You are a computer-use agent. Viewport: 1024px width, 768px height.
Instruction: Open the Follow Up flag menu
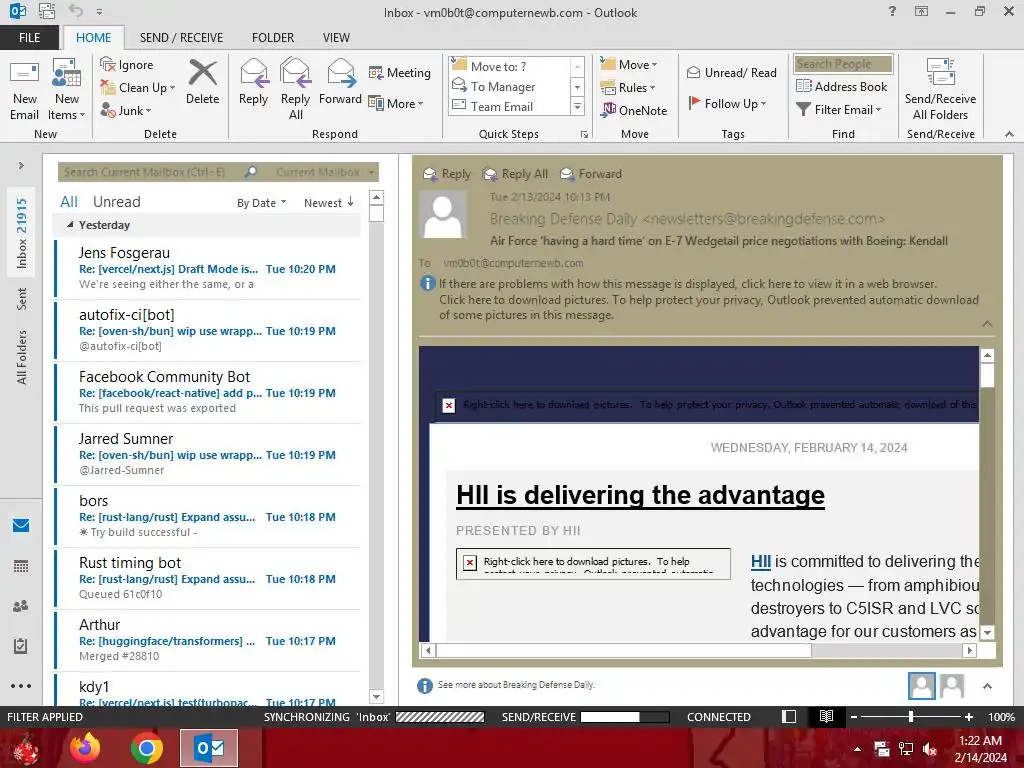point(727,103)
